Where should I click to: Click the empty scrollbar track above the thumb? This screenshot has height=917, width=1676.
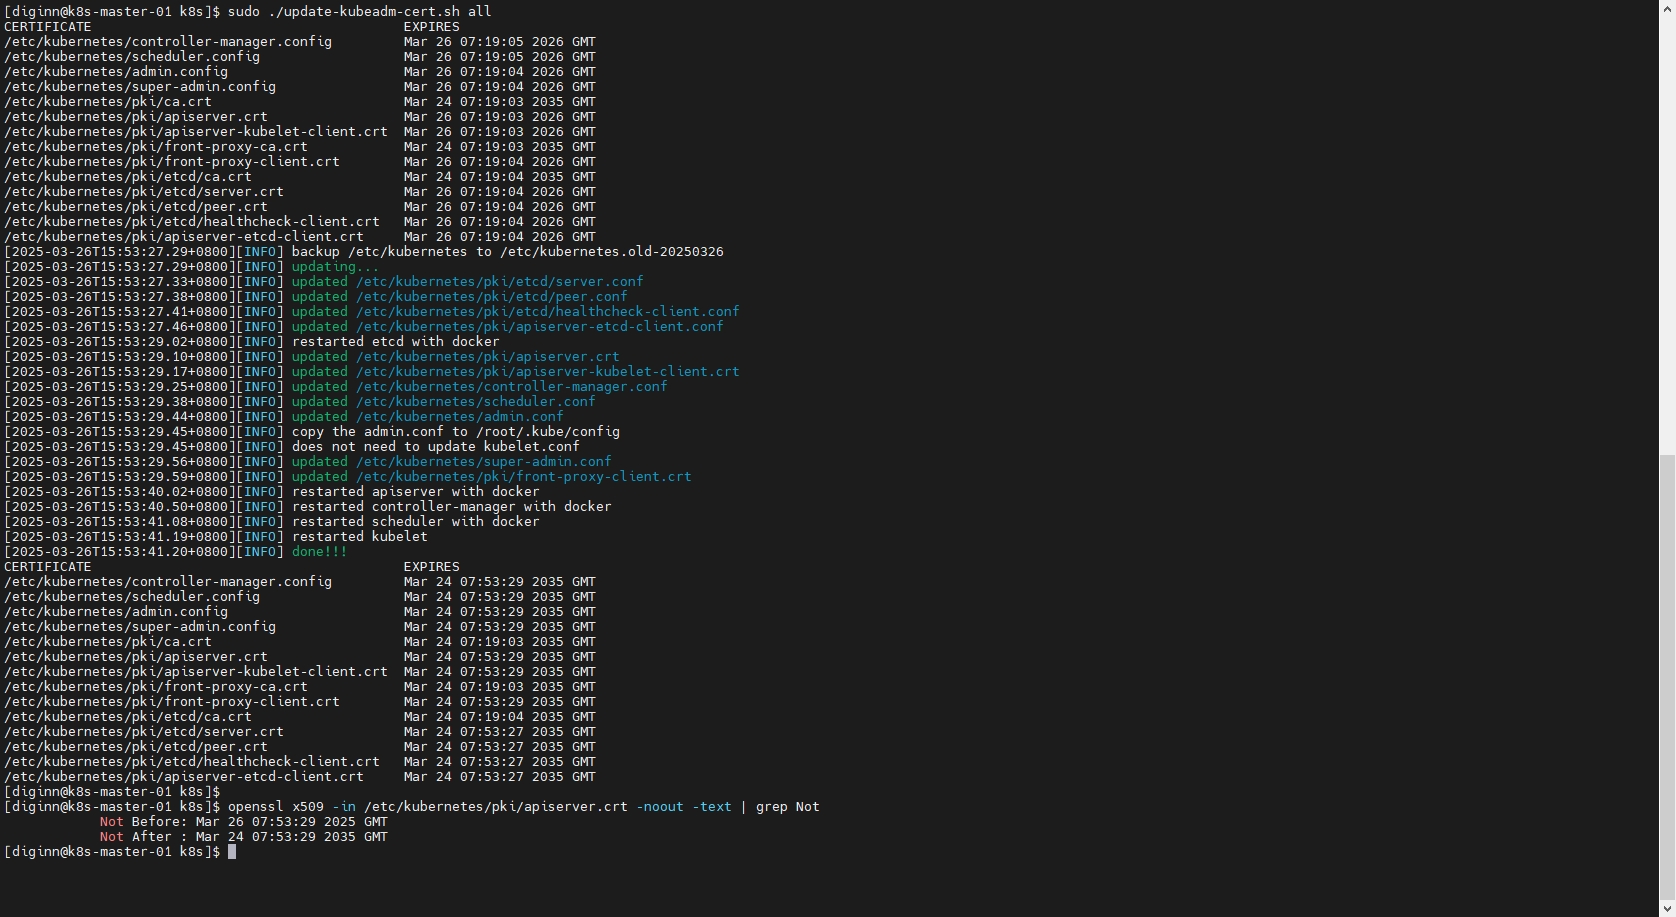[x=1667, y=230]
